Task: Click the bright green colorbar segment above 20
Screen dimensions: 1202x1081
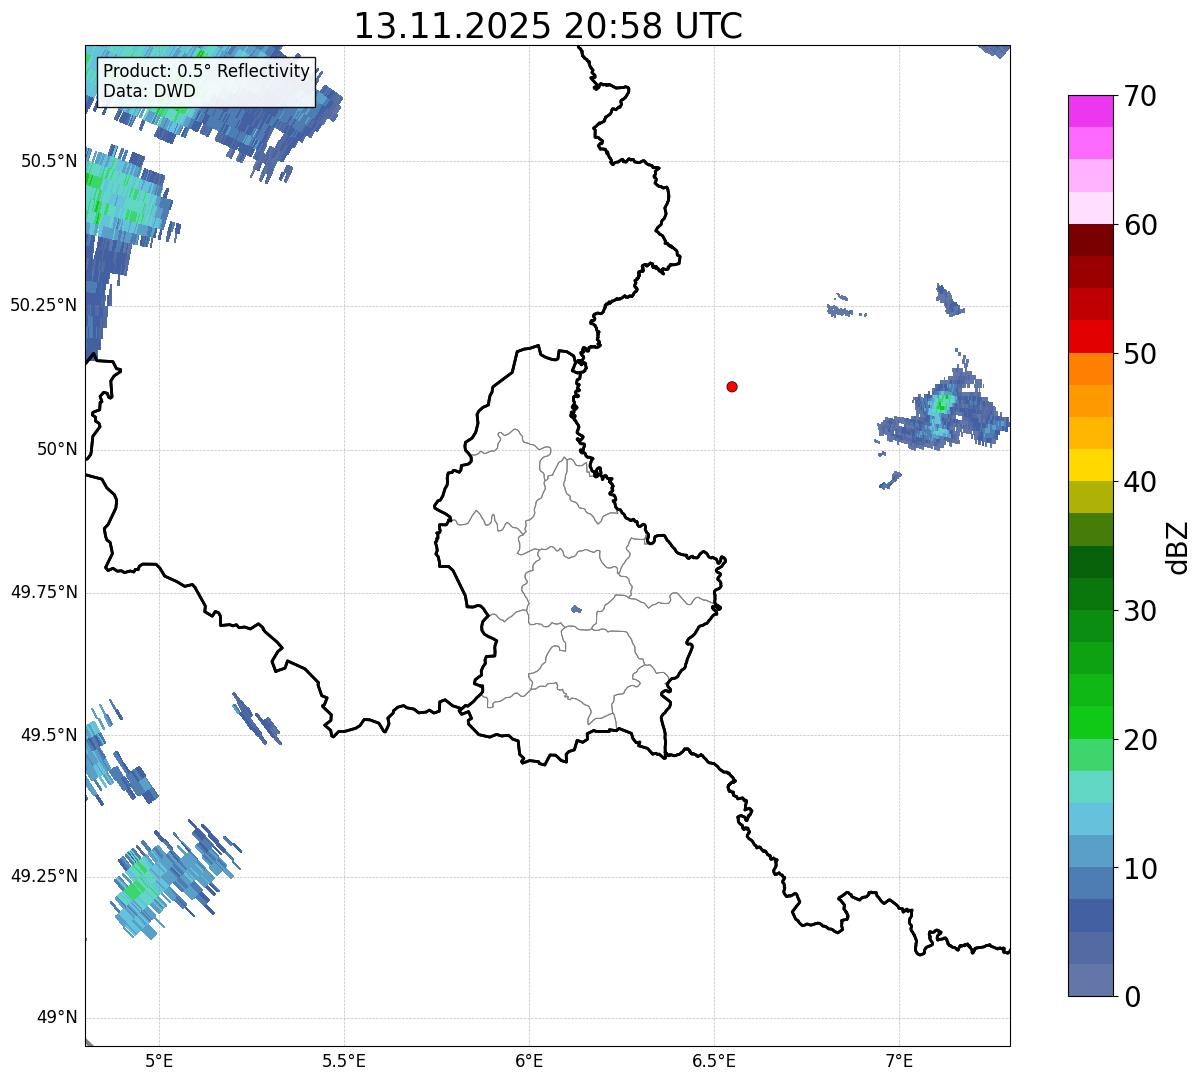Action: [x=1091, y=723]
